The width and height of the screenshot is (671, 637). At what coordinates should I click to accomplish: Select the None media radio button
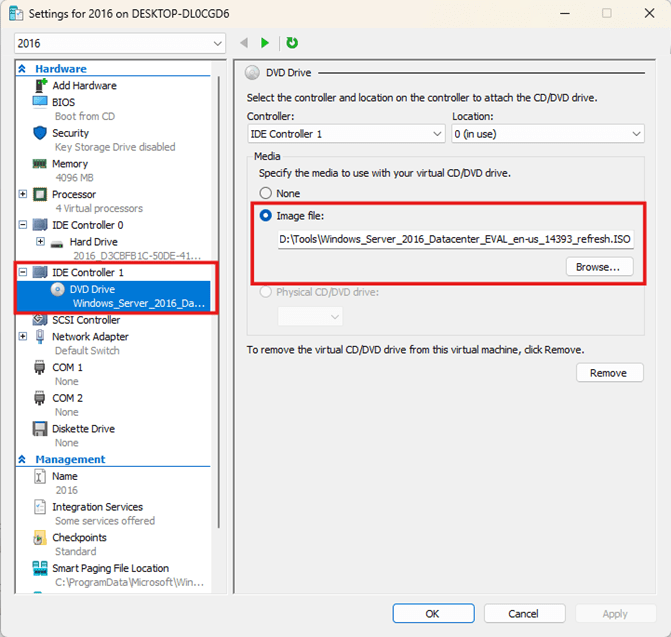coord(265,193)
